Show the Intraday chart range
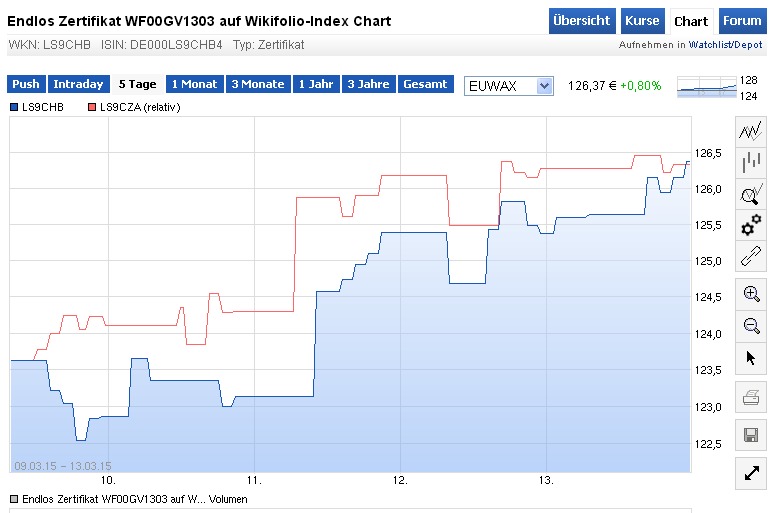The image size is (777, 513). 78,84
